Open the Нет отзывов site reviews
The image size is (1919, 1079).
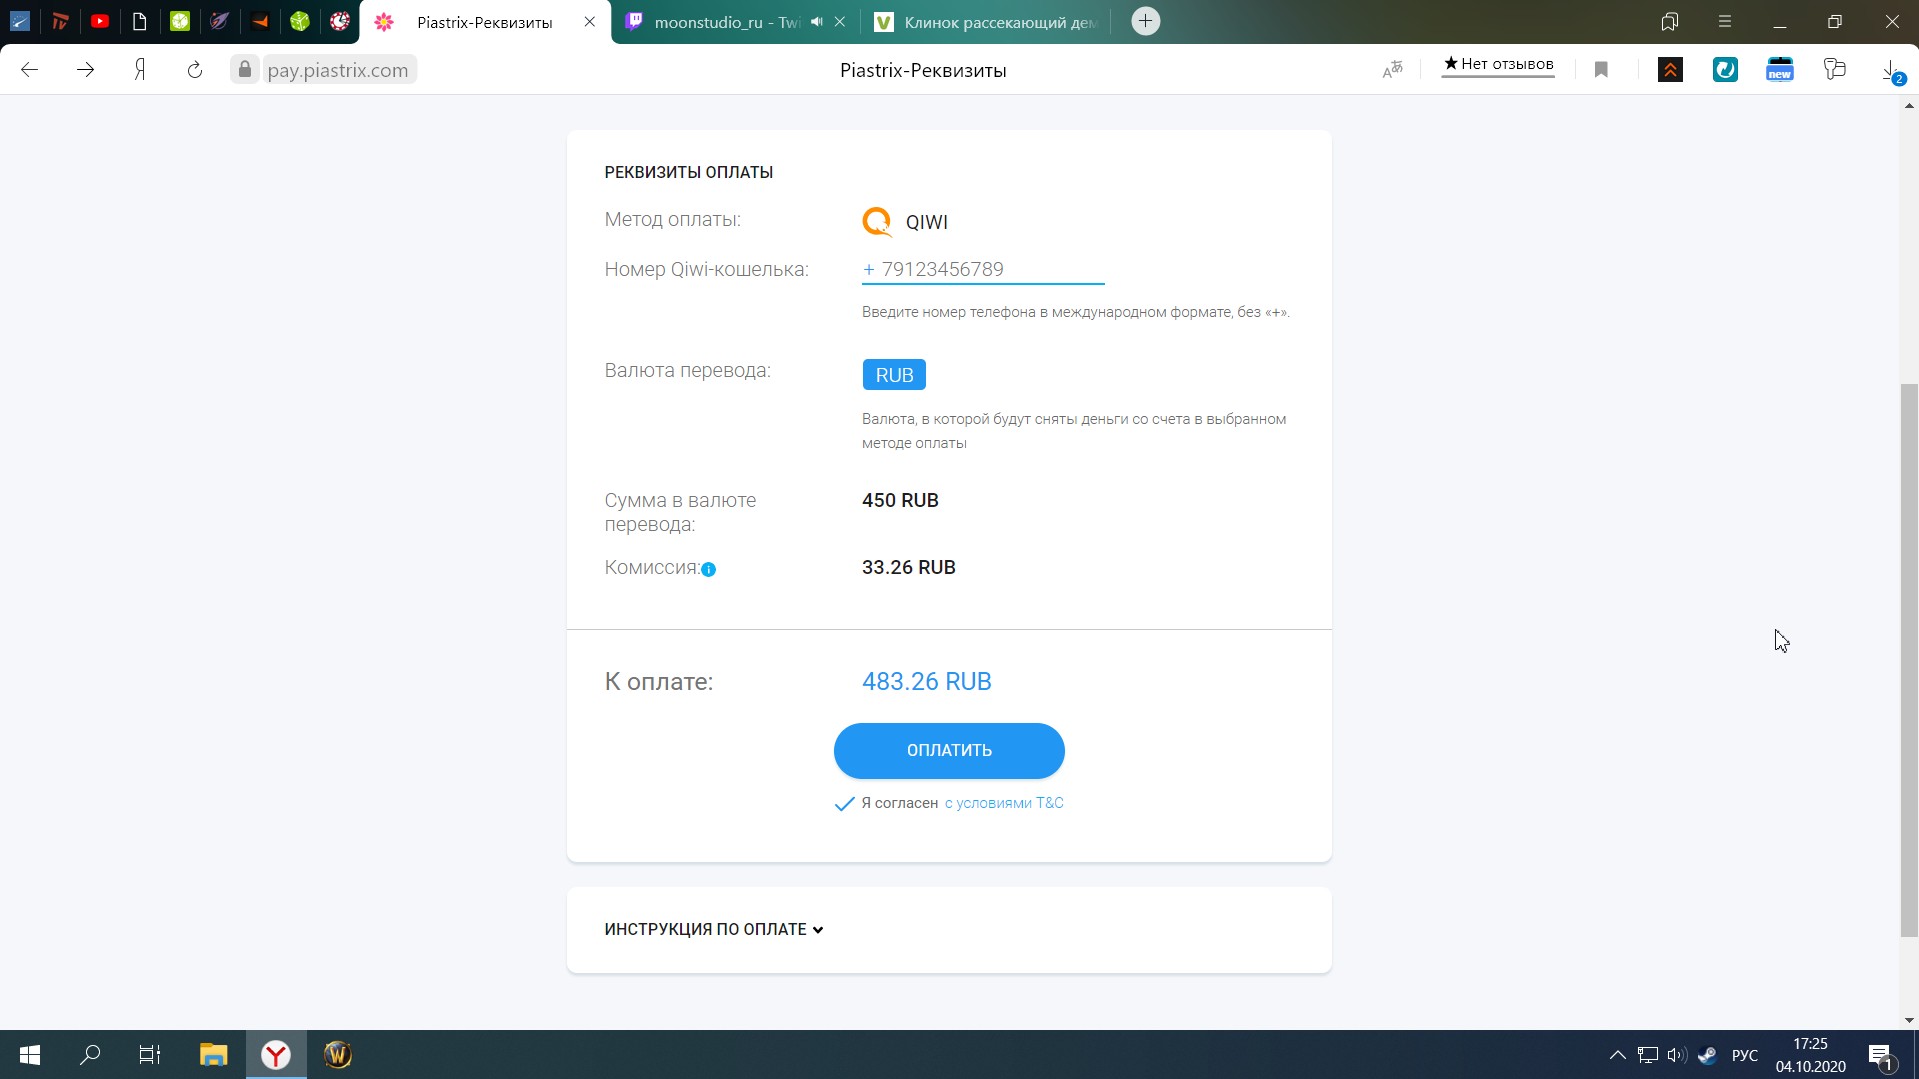1498,65
